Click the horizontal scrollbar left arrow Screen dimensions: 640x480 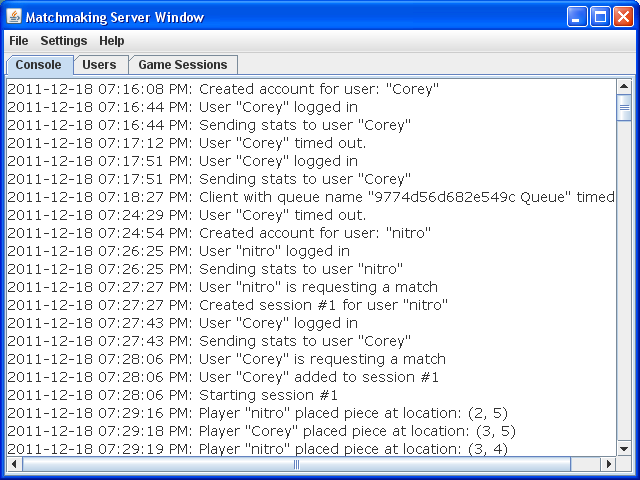(14, 465)
